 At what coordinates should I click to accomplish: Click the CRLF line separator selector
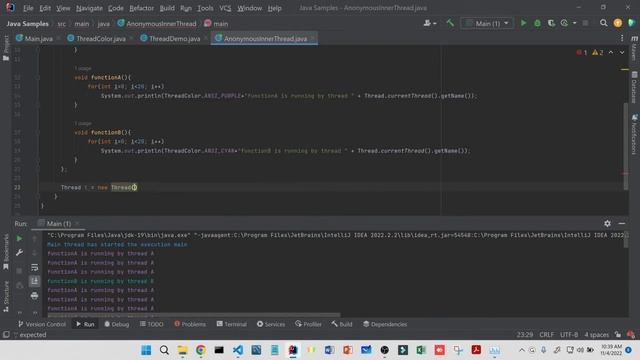click(x=547, y=335)
